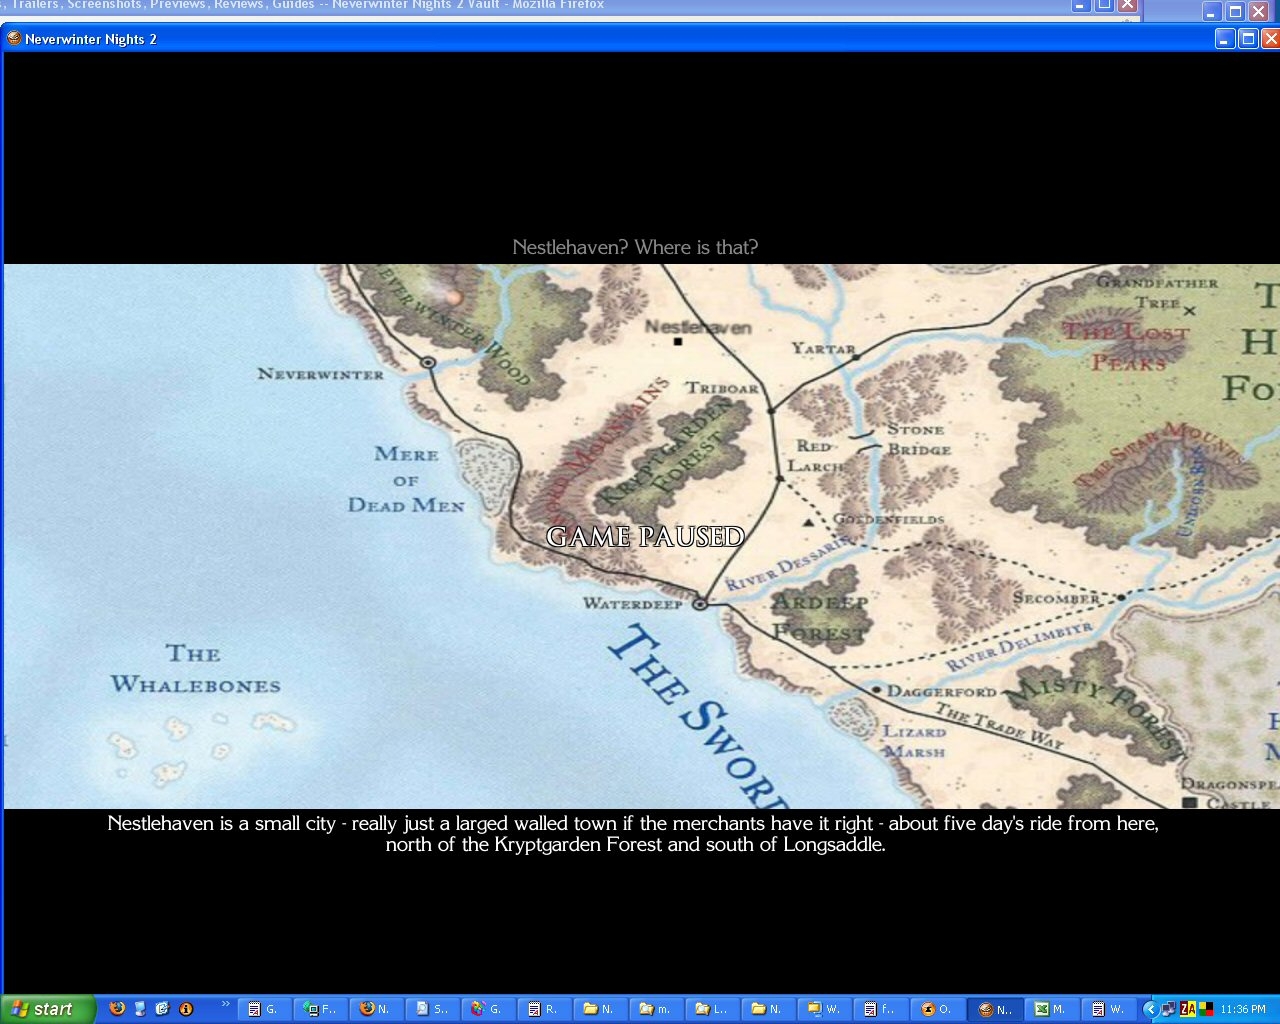Click the system clock showing 11:36 PM

1243,1009
